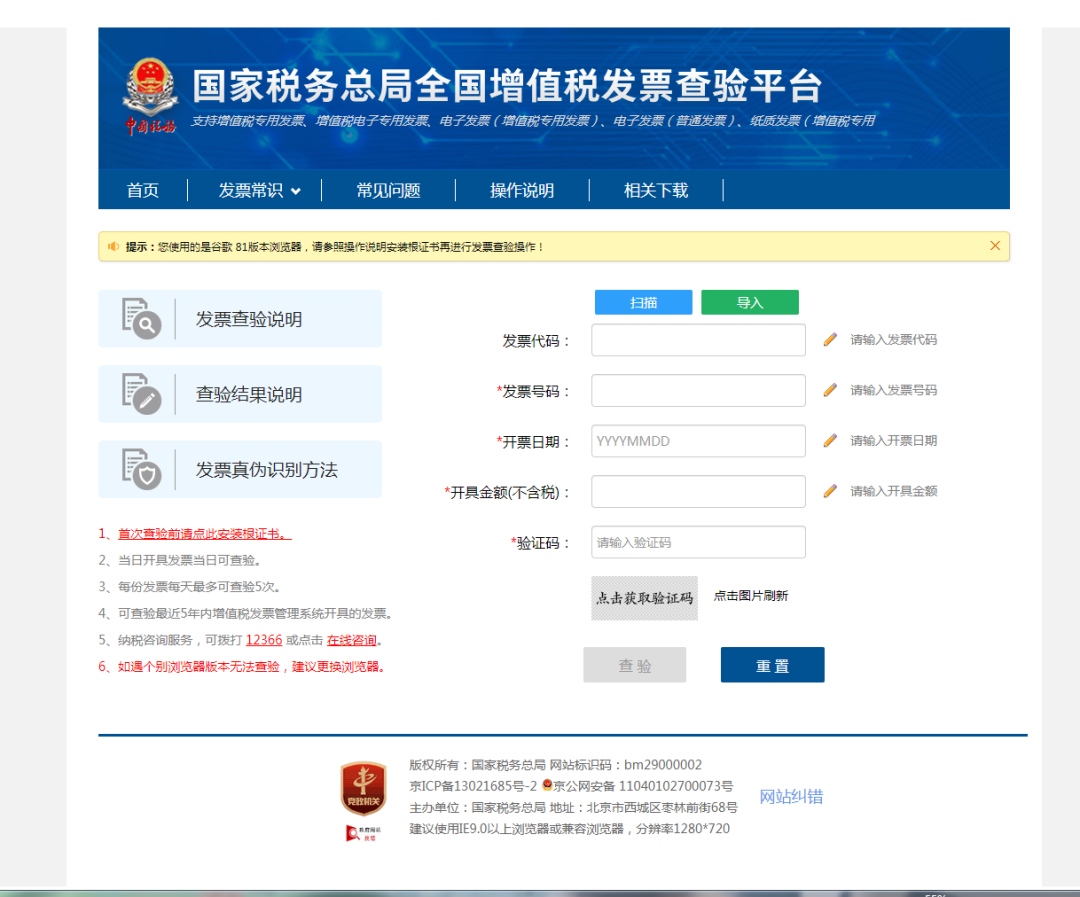Click the red party and government shield badge

[364, 789]
